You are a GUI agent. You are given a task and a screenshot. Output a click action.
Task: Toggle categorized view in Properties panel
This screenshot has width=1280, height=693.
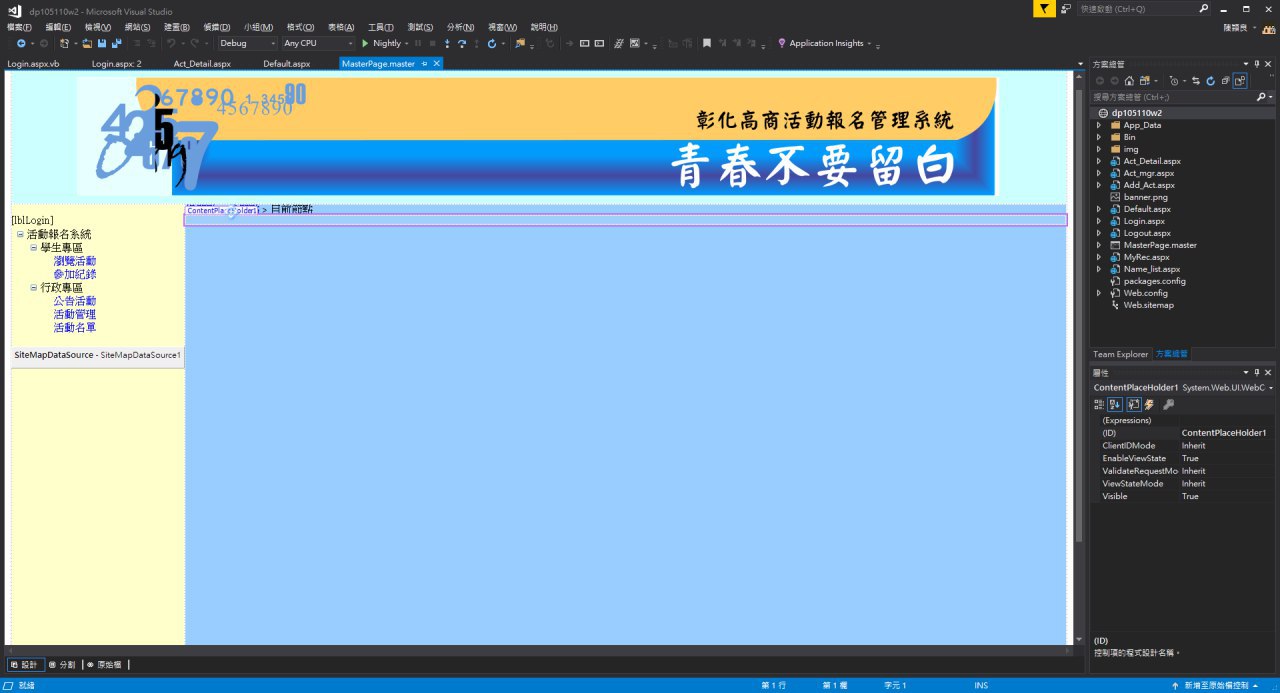coord(1099,405)
